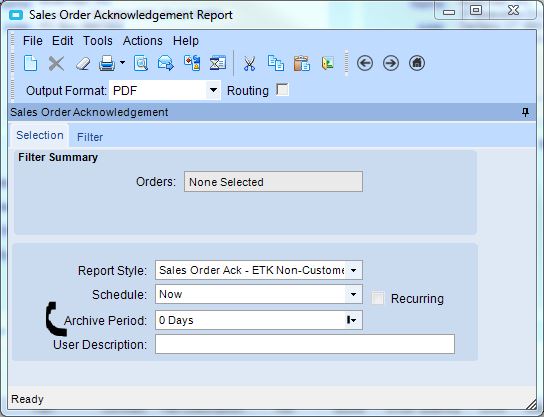Image resolution: width=544 pixels, height=417 pixels.
Task: Click the New document toolbar icon
Action: click(31, 63)
